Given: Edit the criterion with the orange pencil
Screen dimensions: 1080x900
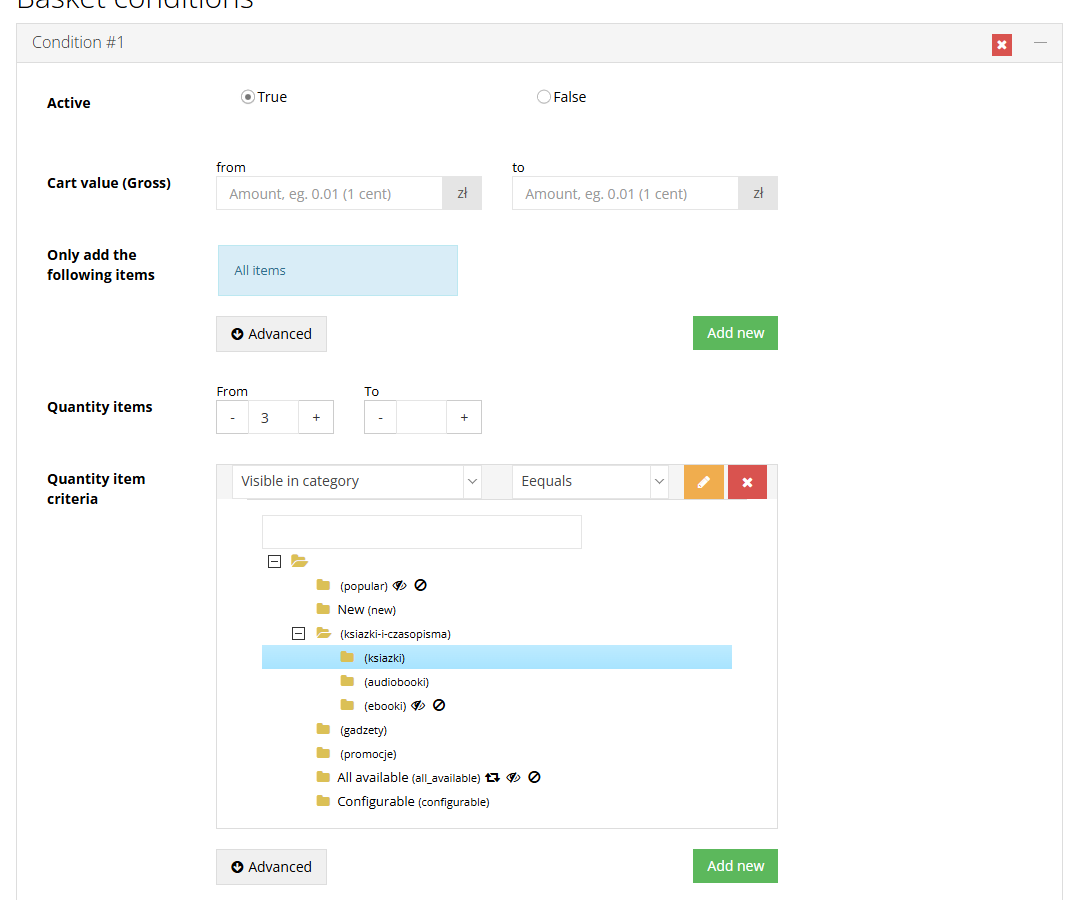Looking at the screenshot, I should click(x=703, y=482).
